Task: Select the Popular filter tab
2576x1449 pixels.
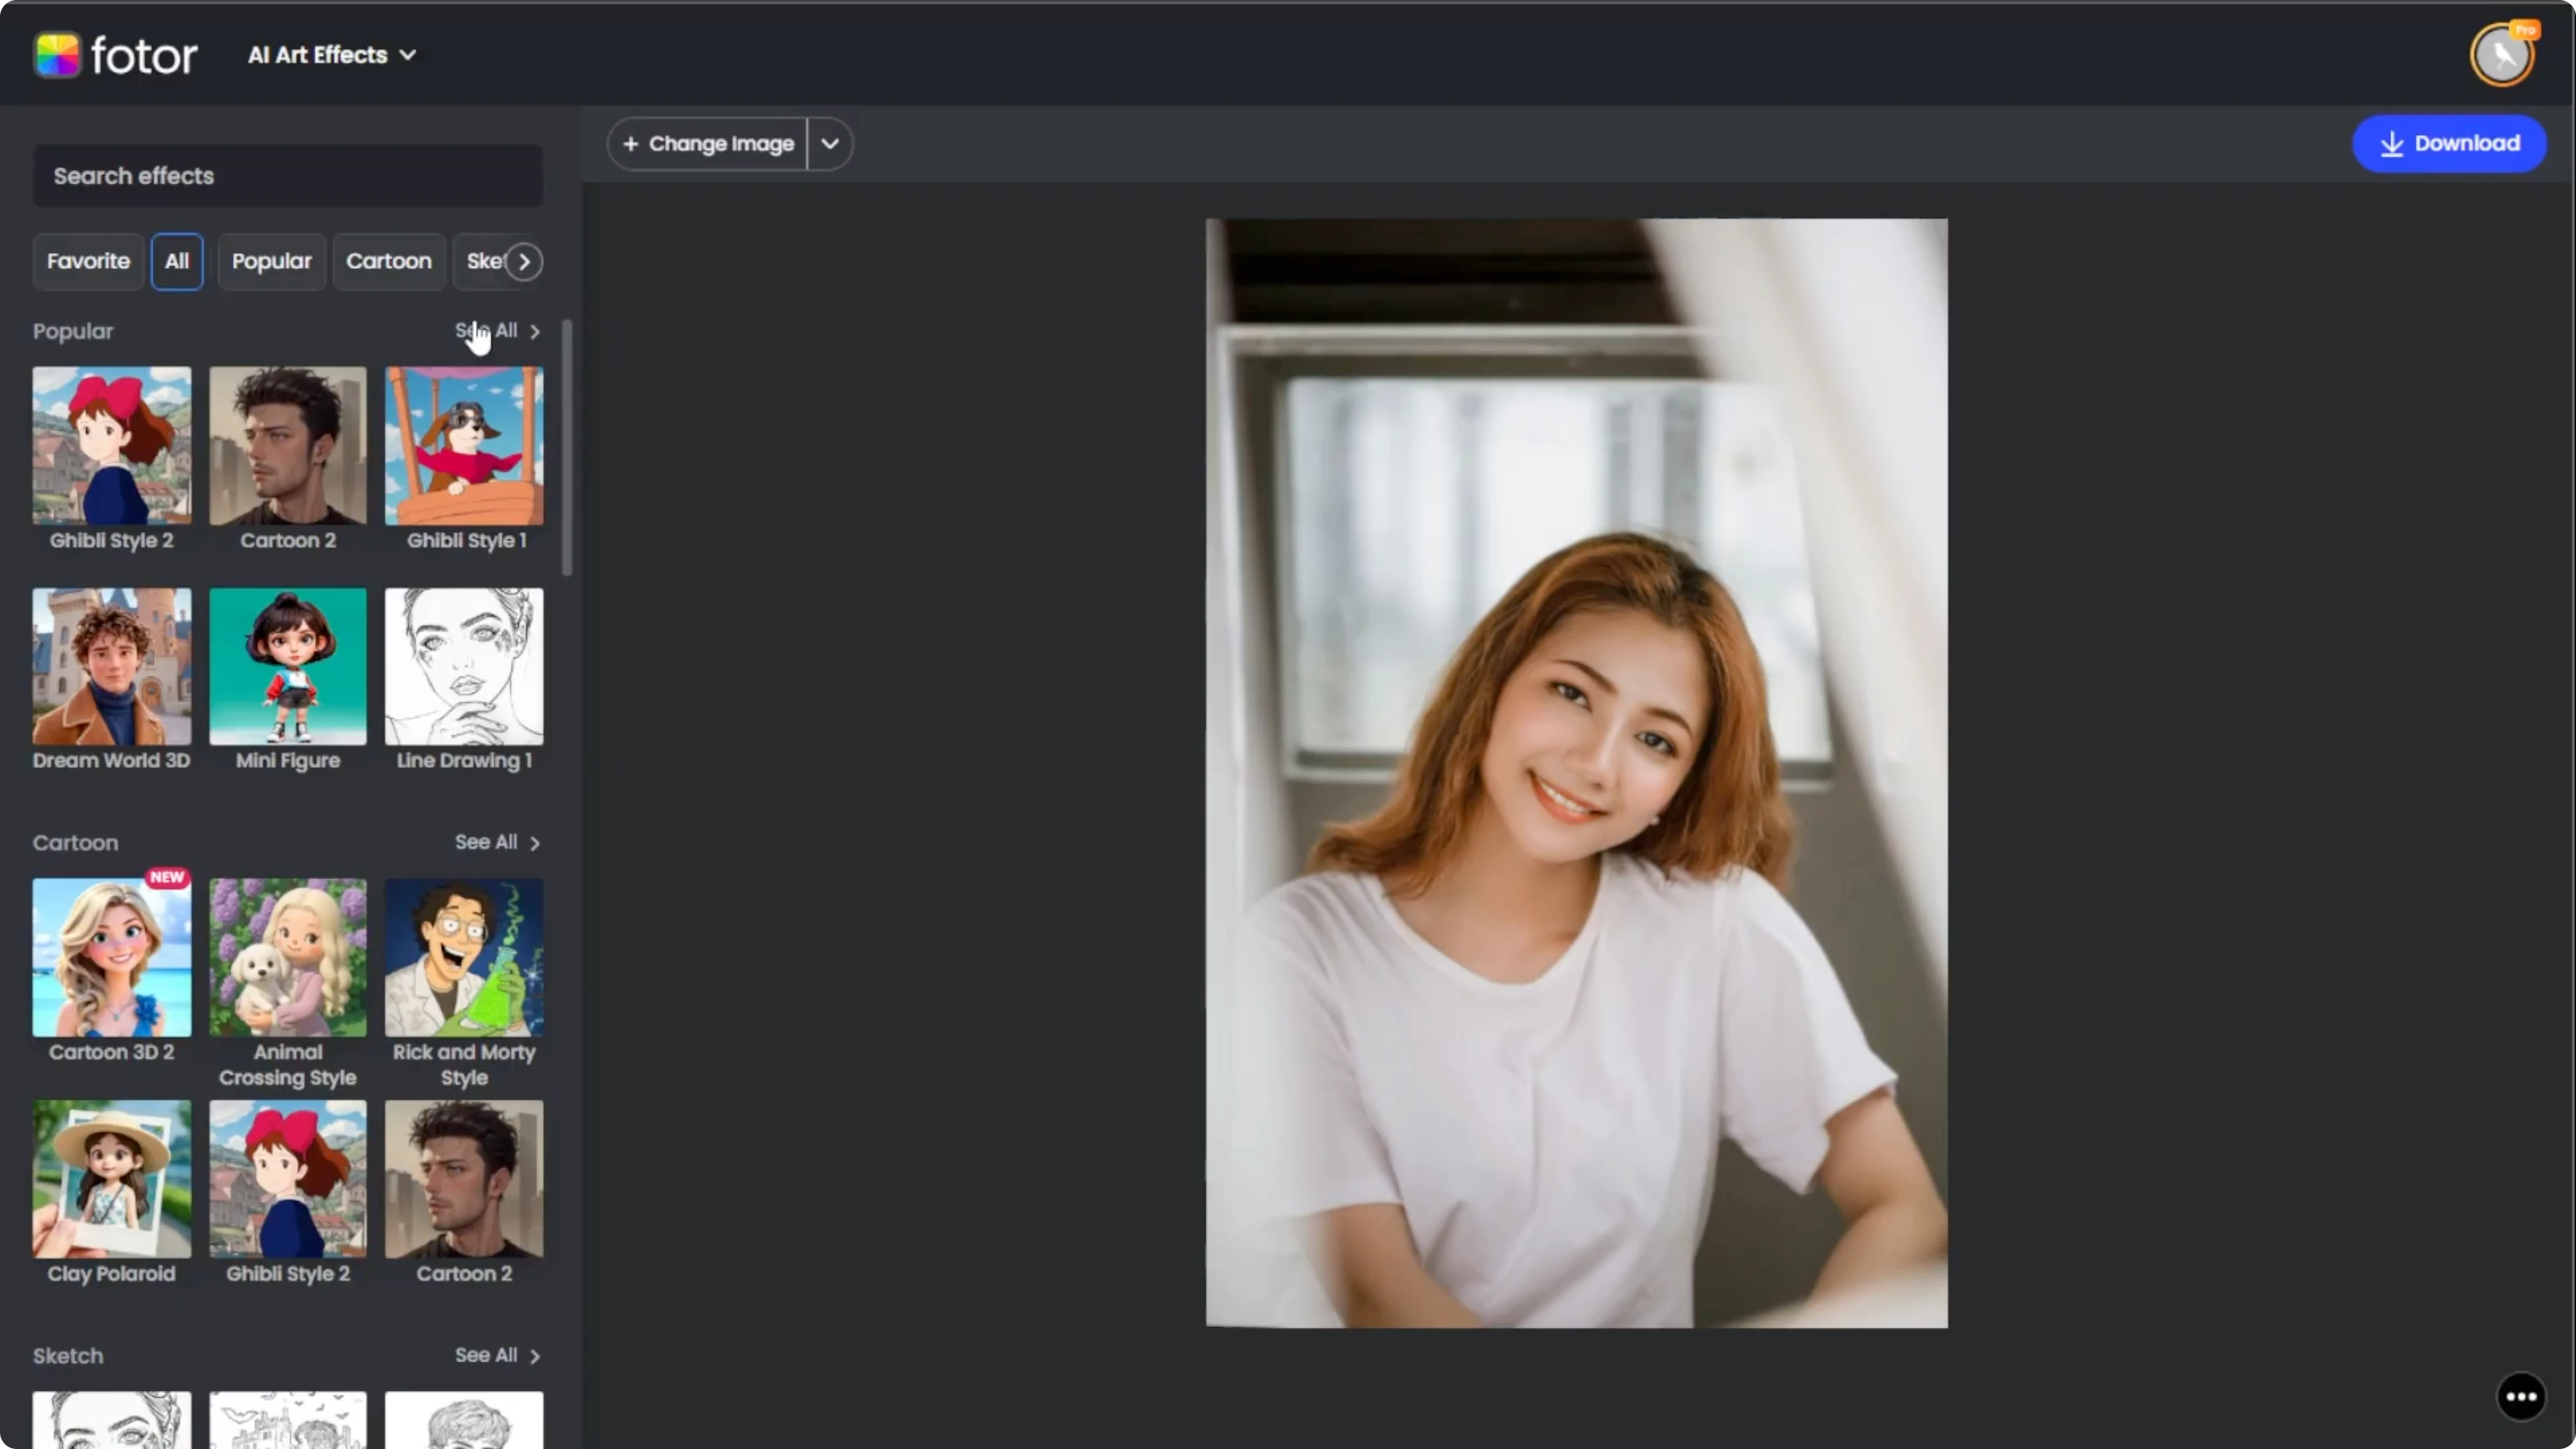Action: pos(272,261)
